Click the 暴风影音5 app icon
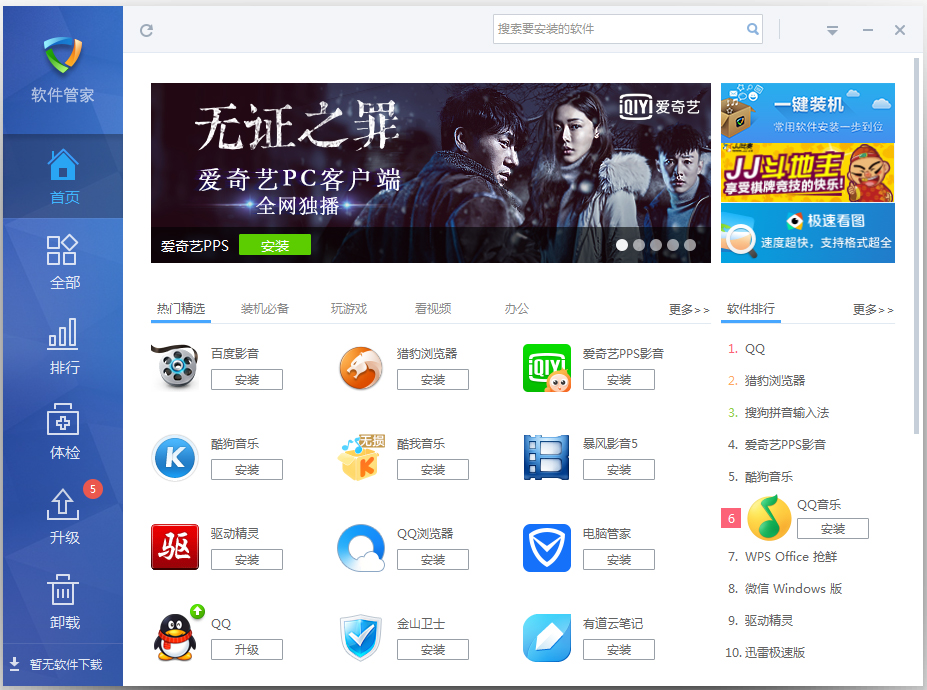The width and height of the screenshot is (927, 690). pos(547,458)
